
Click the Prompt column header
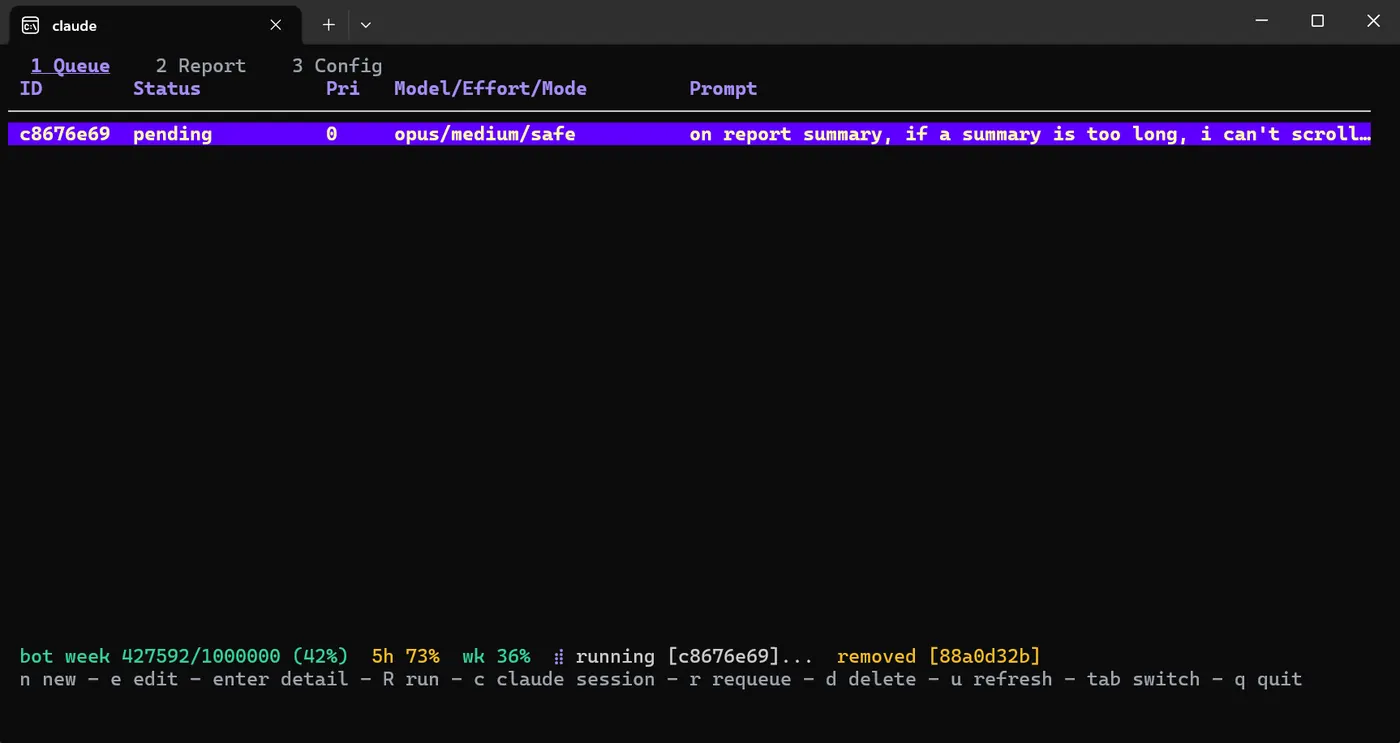pos(723,89)
